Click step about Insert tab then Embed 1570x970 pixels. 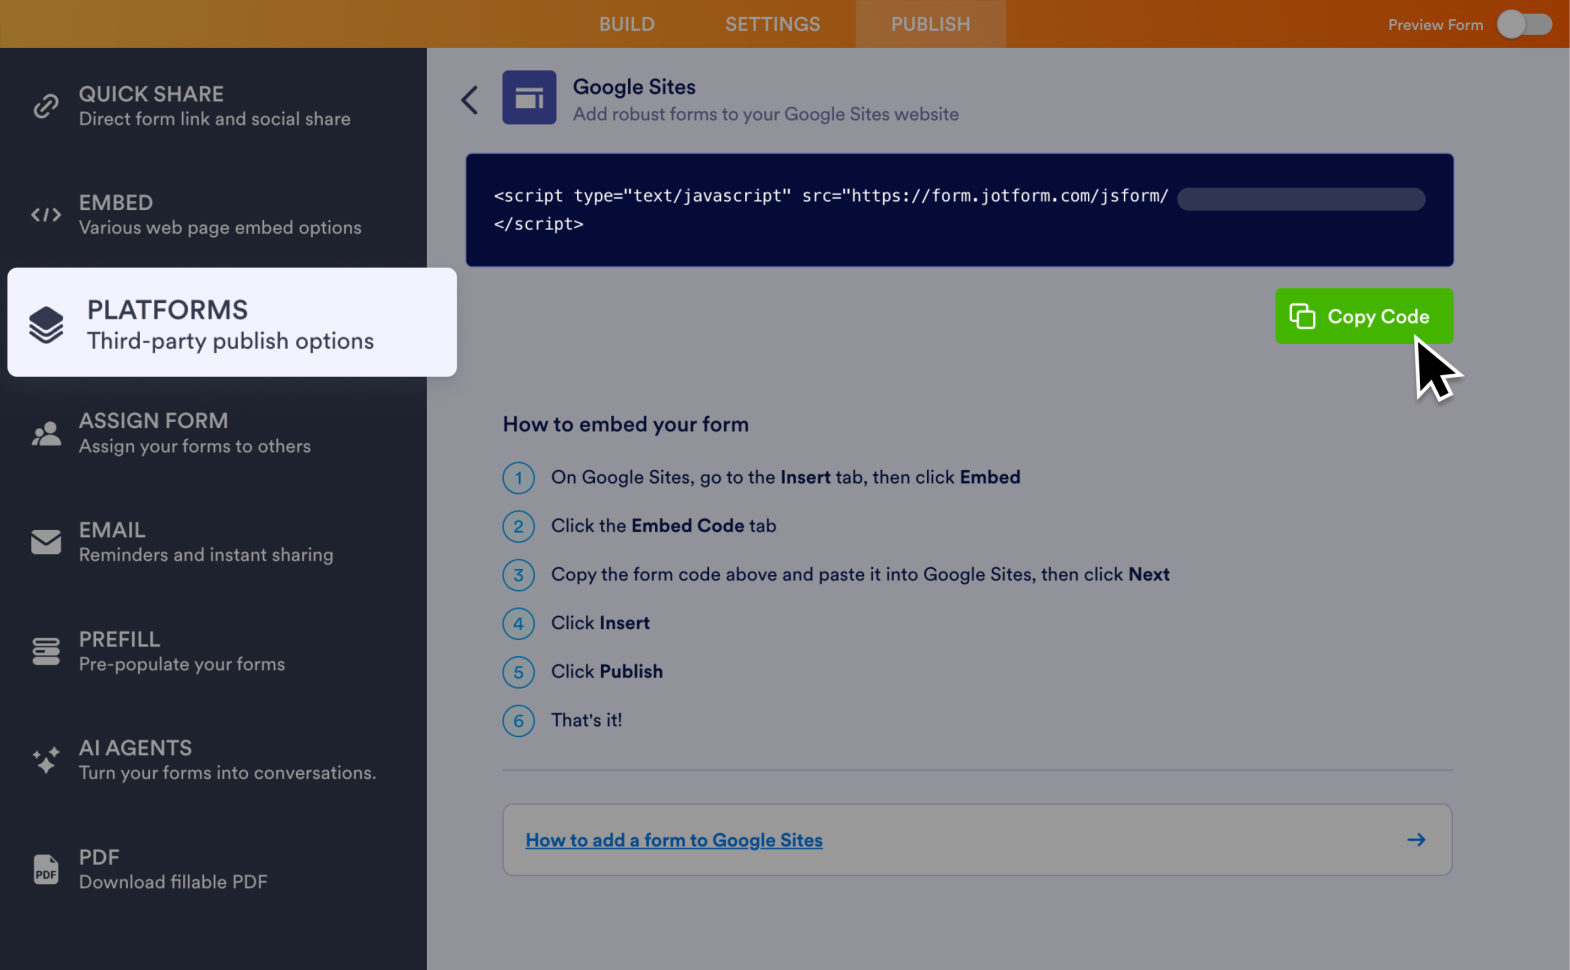[x=785, y=477]
